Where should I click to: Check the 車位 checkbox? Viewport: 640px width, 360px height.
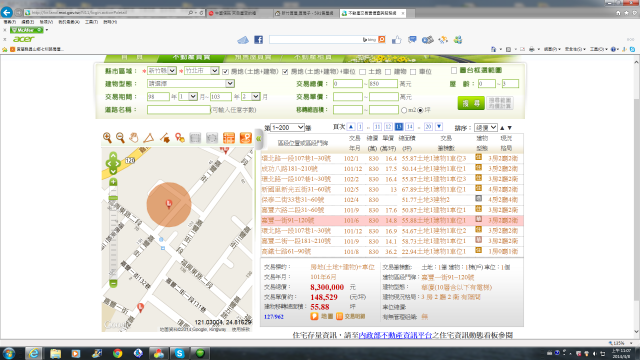[413, 72]
